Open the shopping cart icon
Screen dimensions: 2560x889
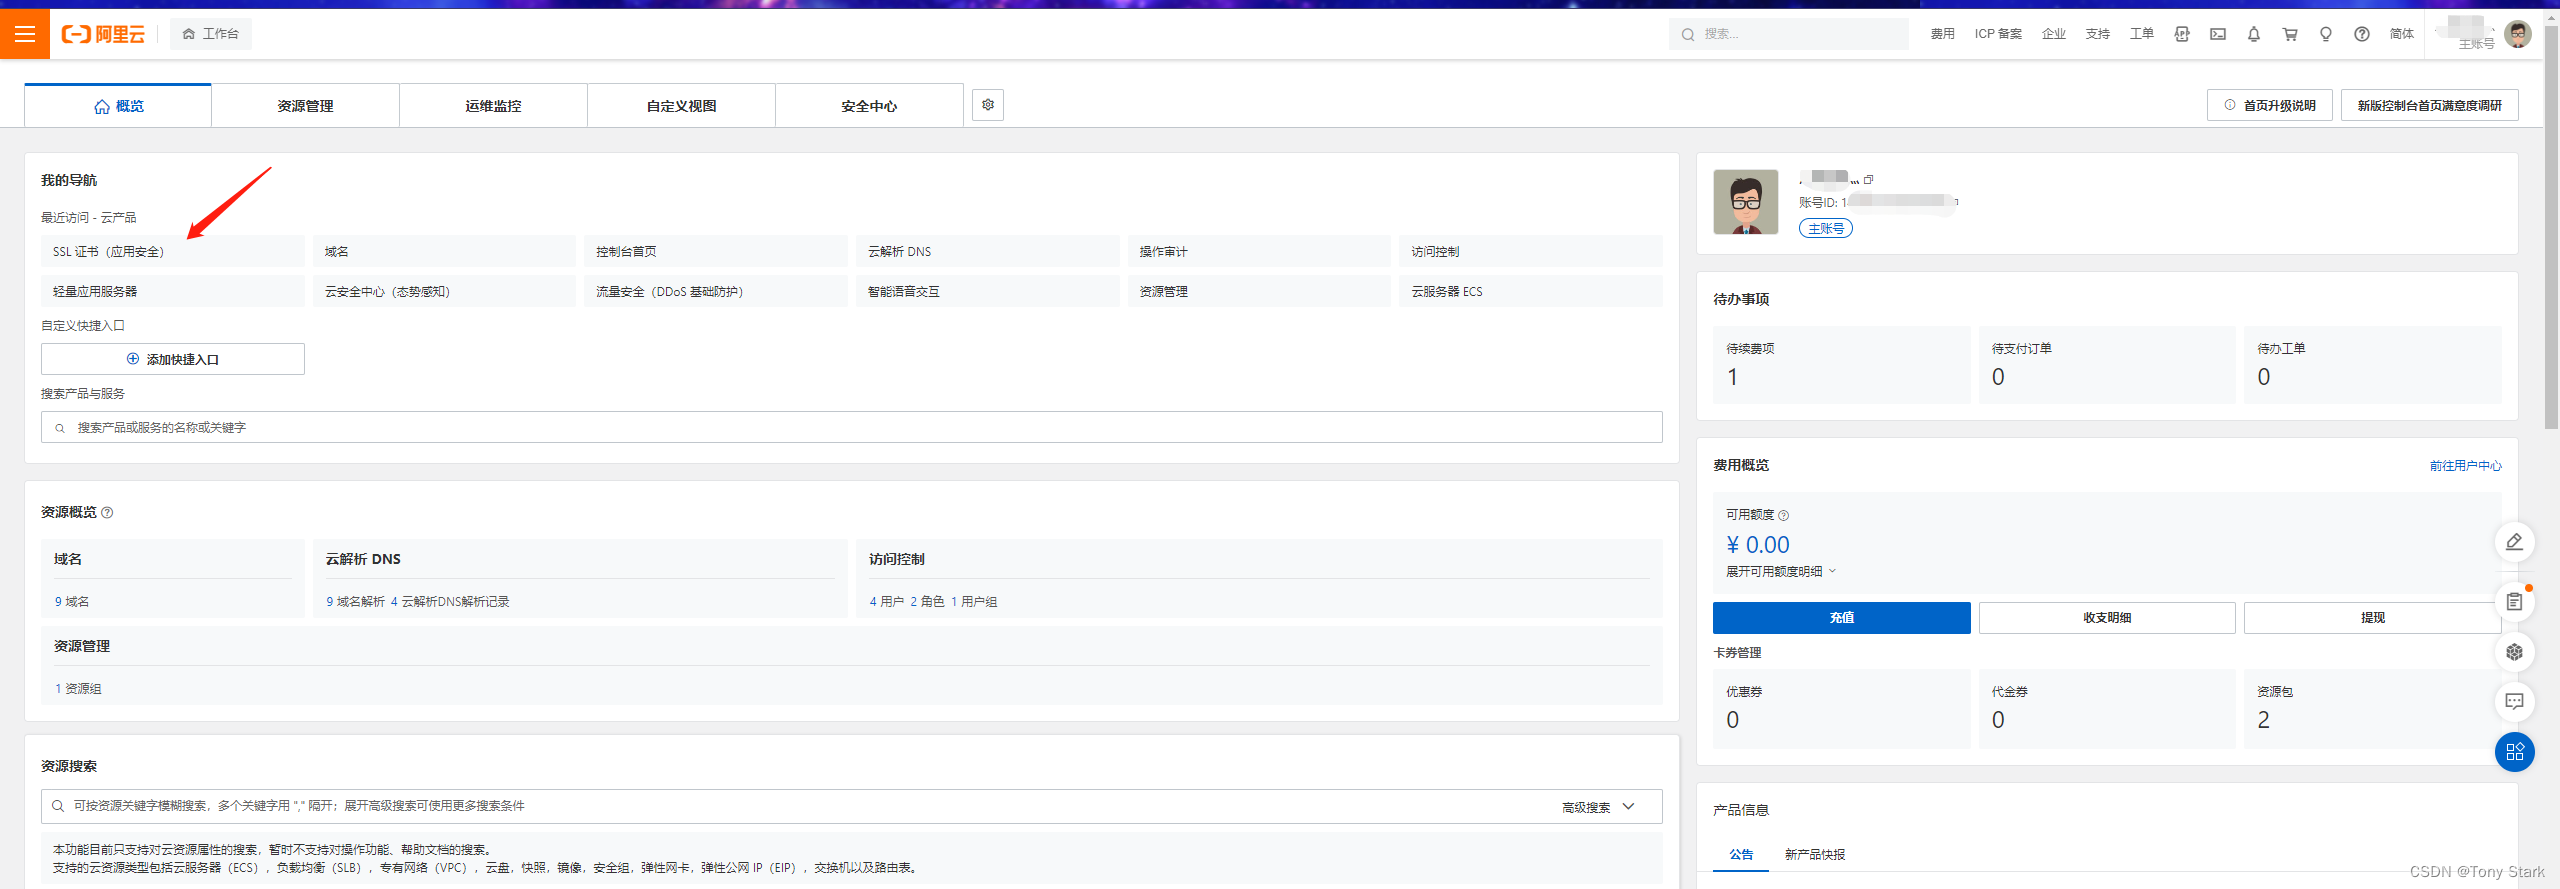pyautogui.click(x=2290, y=34)
